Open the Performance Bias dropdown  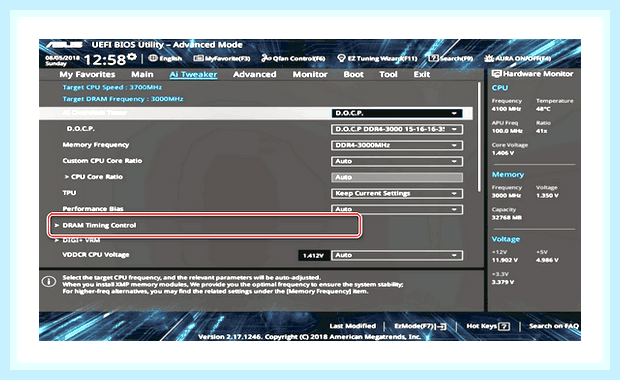pyautogui.click(x=397, y=209)
